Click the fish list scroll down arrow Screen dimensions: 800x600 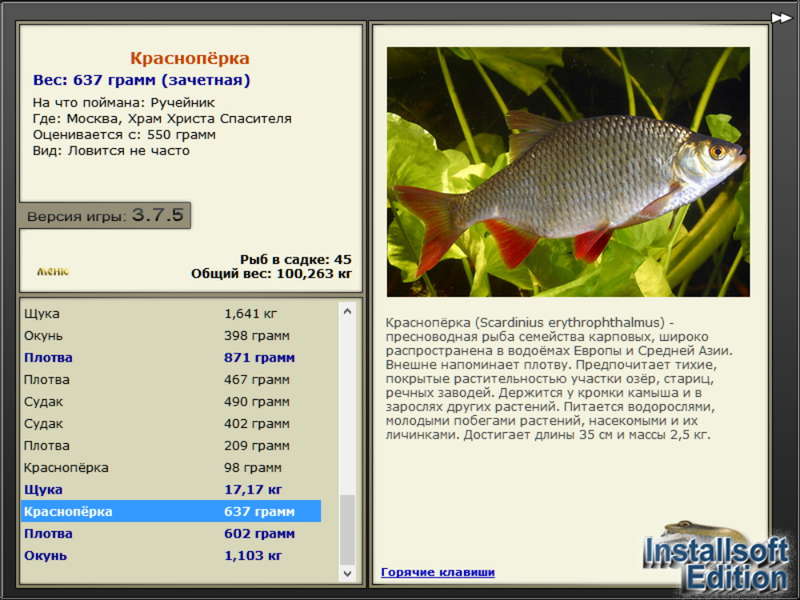(x=347, y=573)
